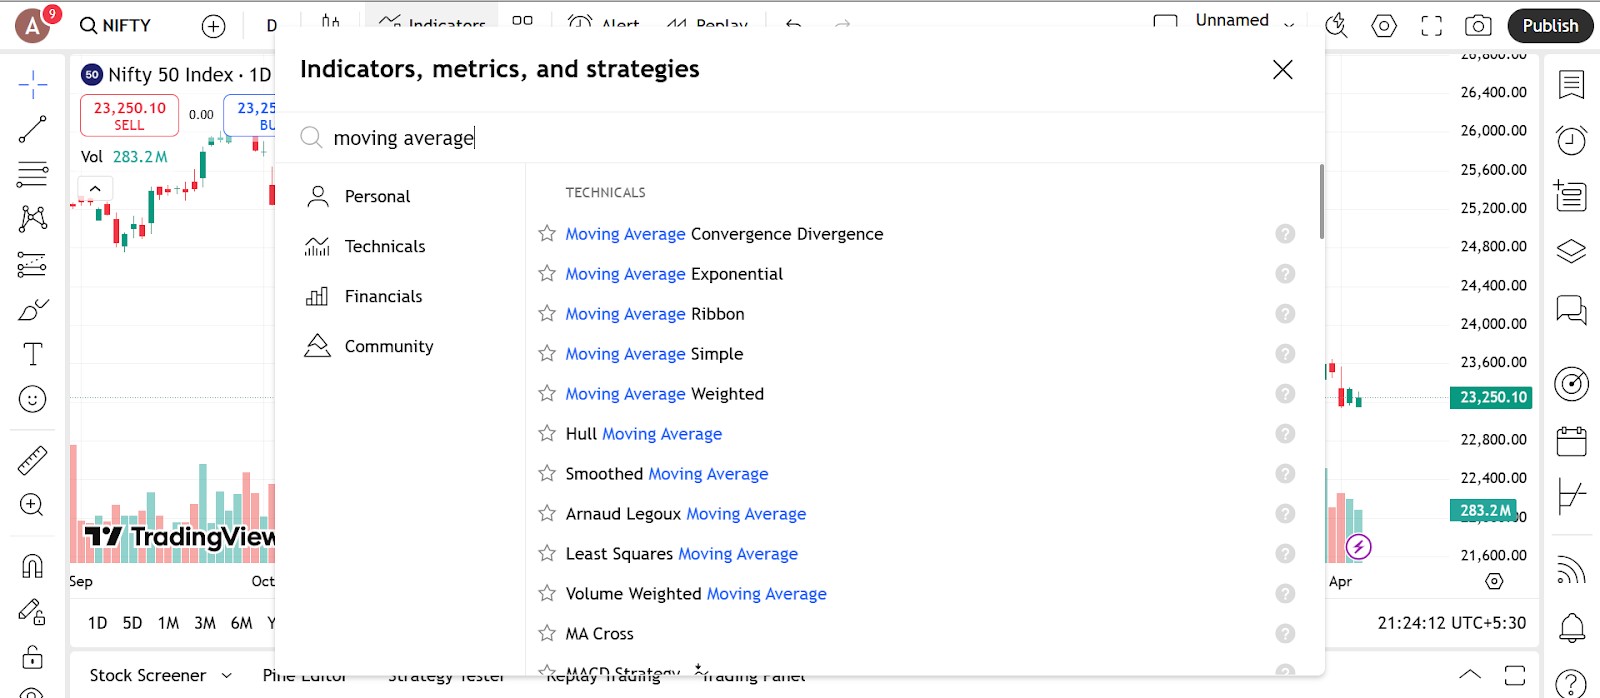The height and width of the screenshot is (698, 1600).
Task: Open the NIFTY symbol search
Action: coord(116,26)
